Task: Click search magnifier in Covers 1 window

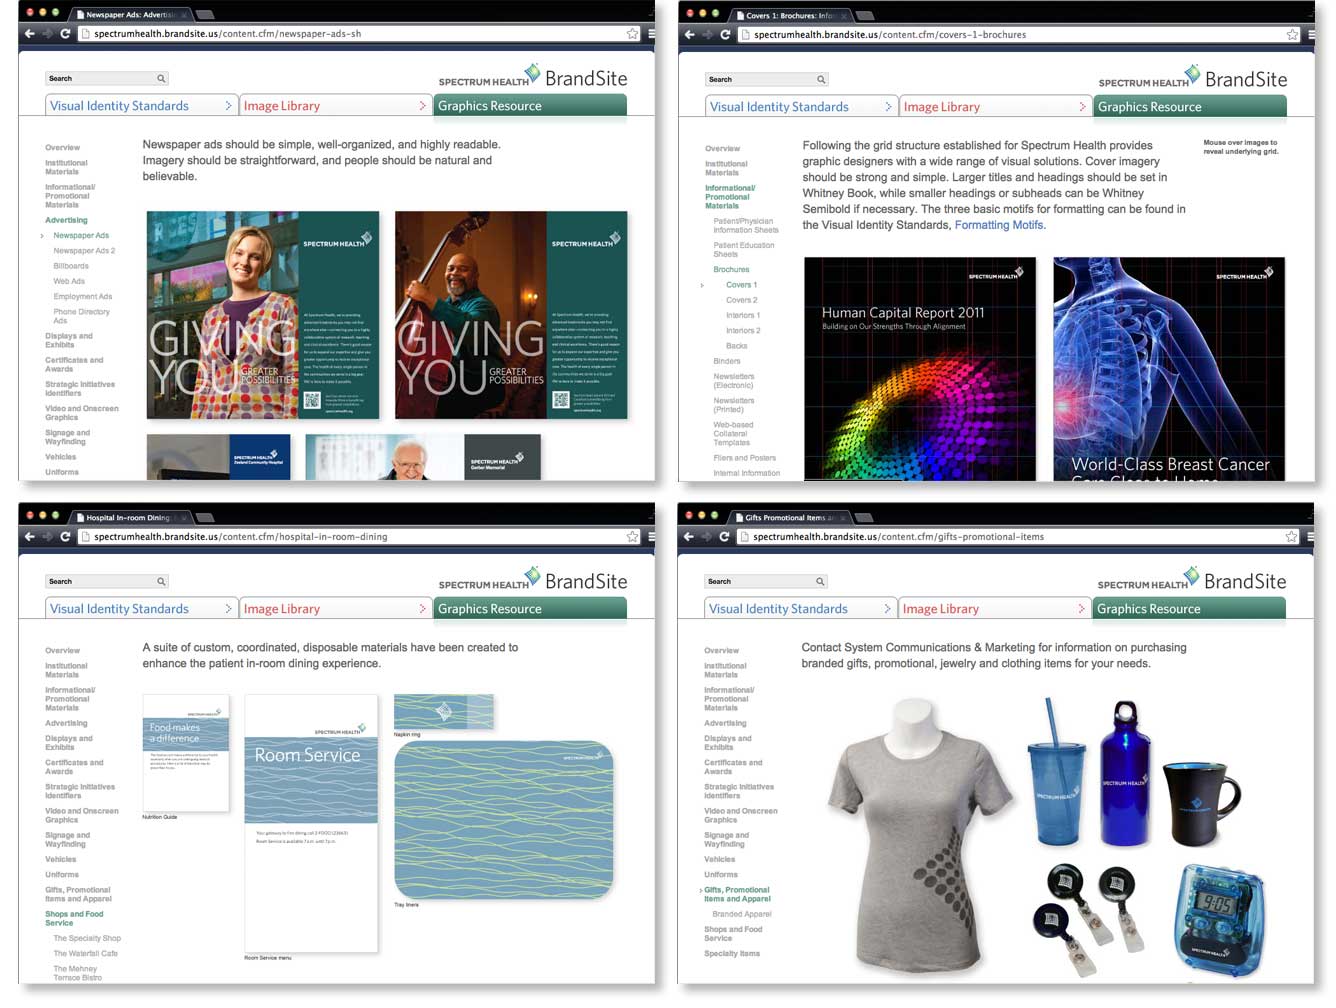Action: point(820,79)
